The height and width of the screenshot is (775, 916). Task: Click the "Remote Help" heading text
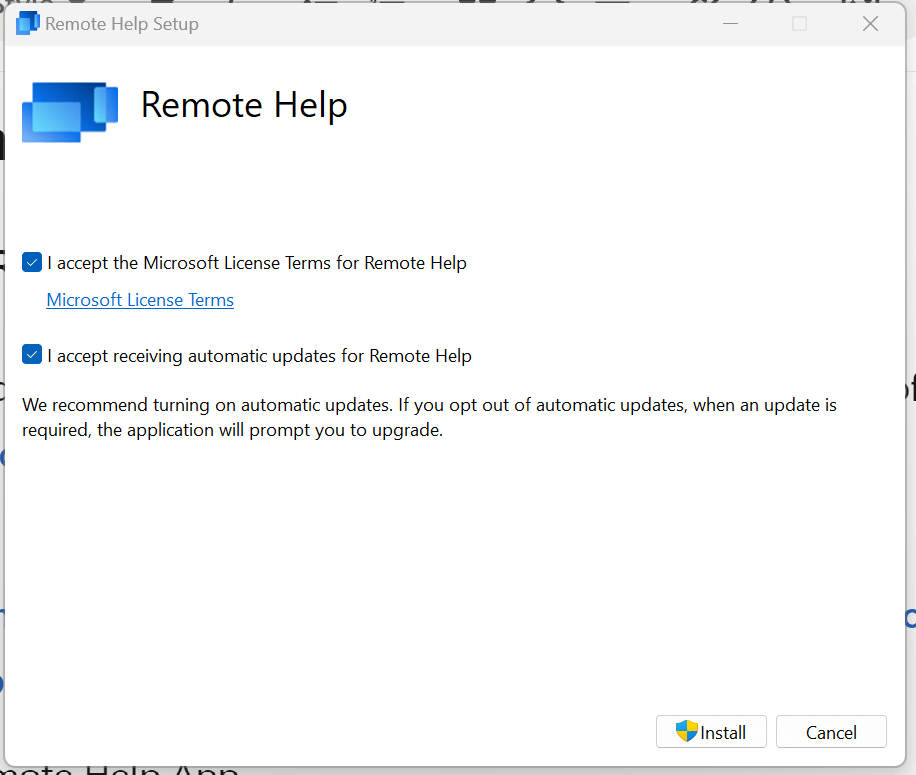[x=244, y=106]
